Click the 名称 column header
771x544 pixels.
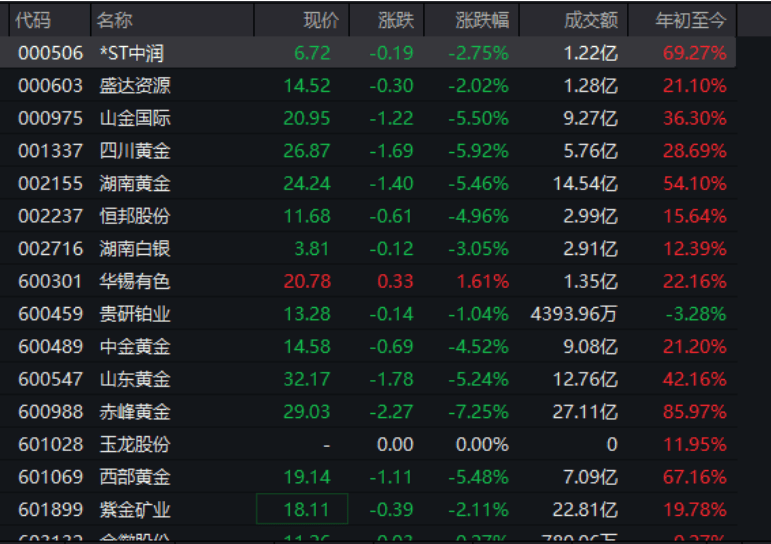[x=116, y=20]
